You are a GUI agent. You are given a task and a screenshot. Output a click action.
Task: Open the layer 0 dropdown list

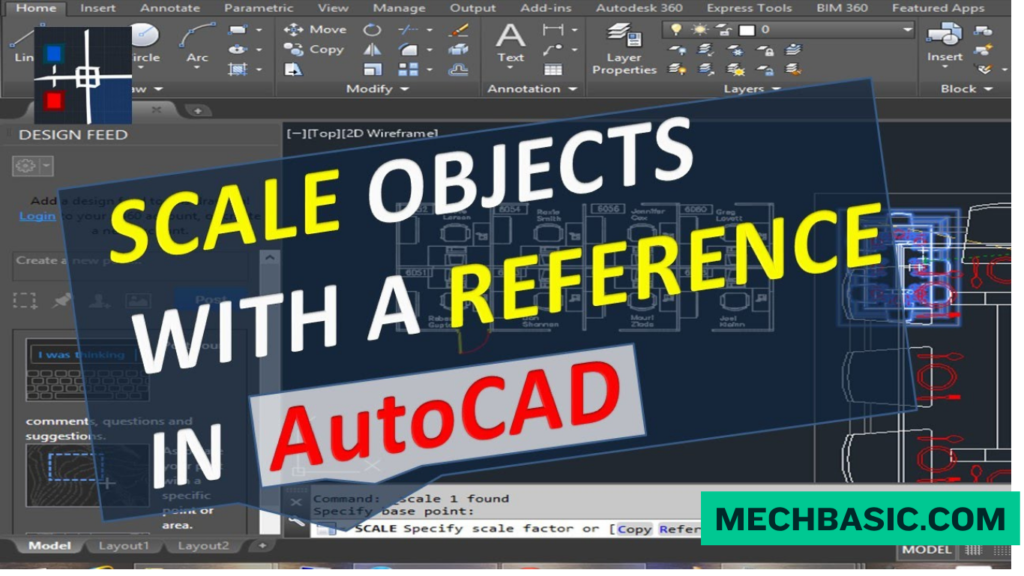[x=907, y=29]
